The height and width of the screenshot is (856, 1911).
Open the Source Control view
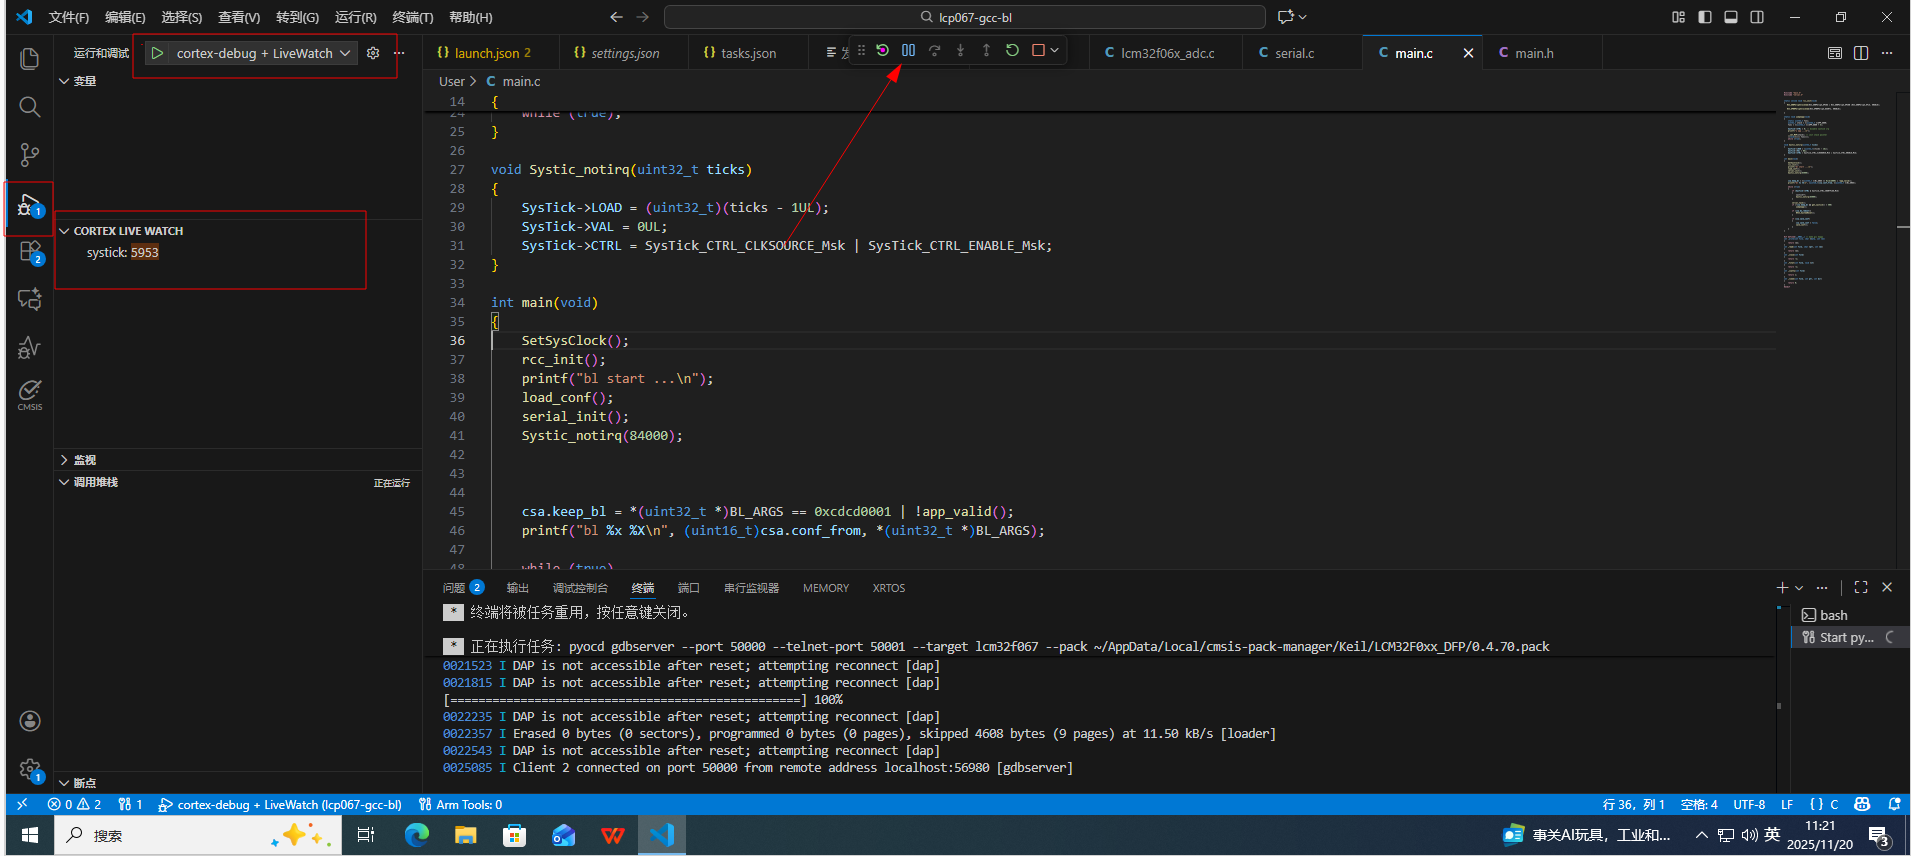pyautogui.click(x=30, y=155)
